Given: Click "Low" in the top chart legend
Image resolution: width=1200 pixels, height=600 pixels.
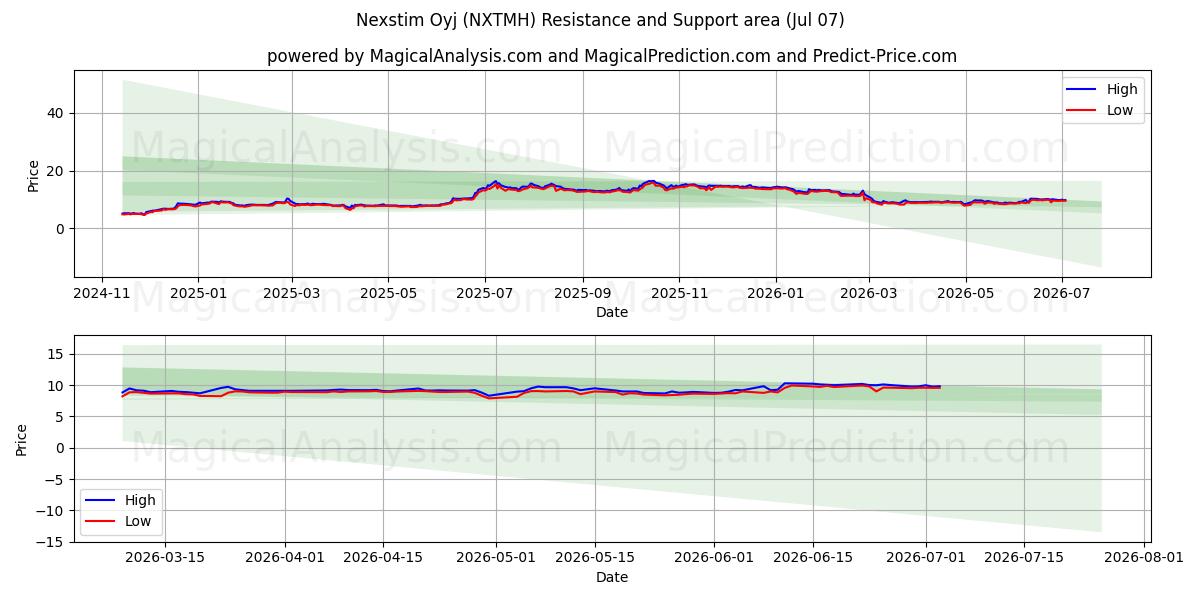Looking at the screenshot, I should (1120, 111).
